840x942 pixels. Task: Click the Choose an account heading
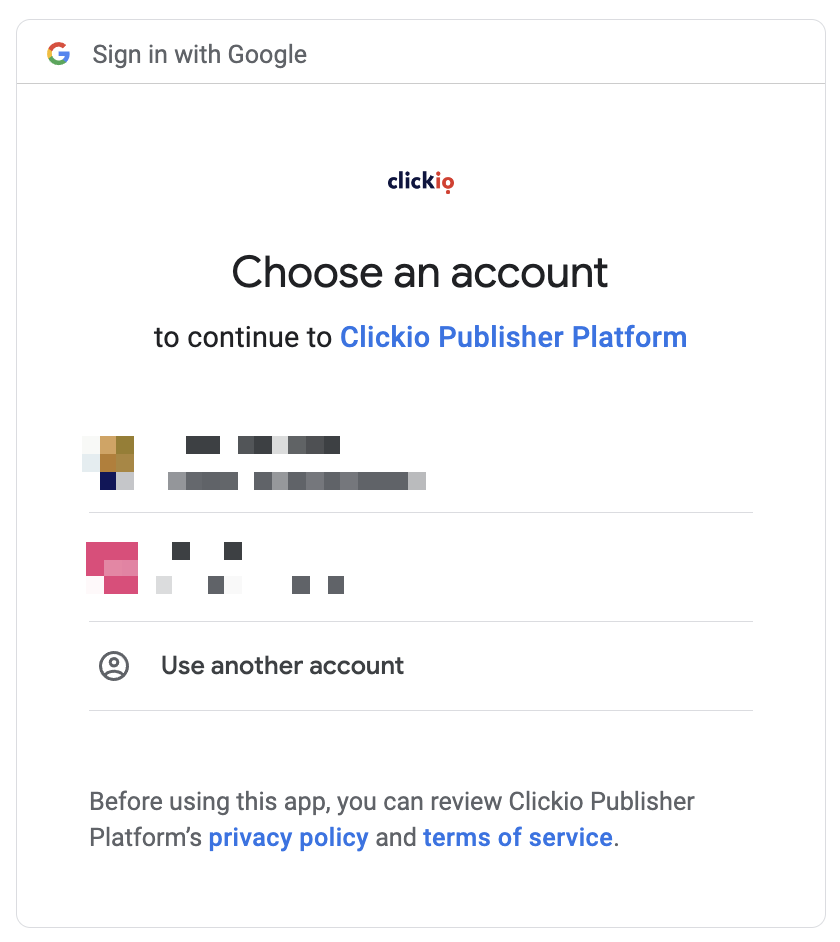(x=420, y=273)
